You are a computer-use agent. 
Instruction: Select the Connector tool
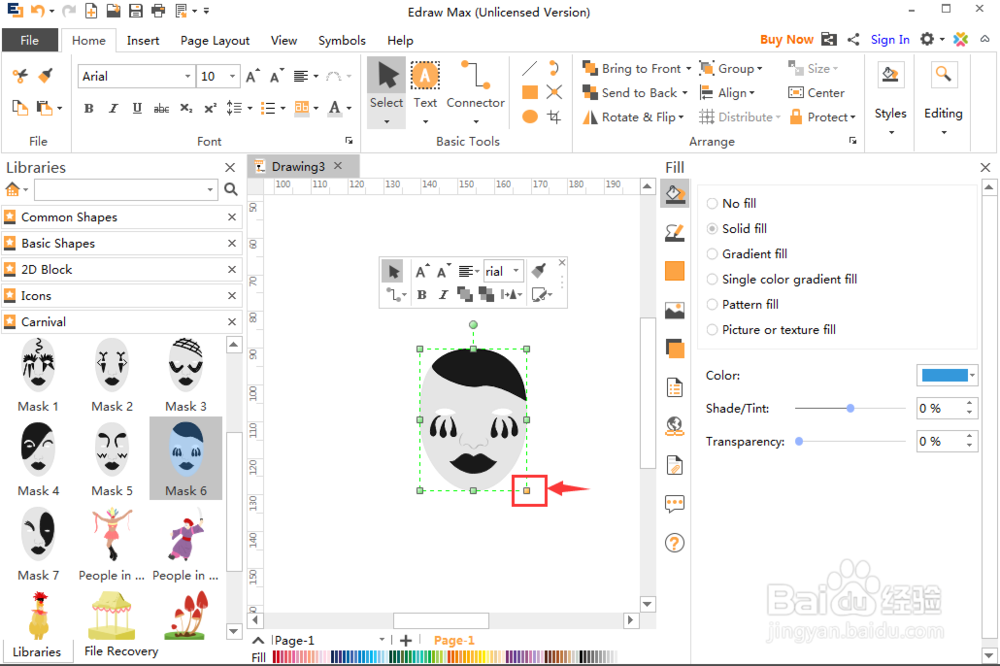pyautogui.click(x=475, y=86)
